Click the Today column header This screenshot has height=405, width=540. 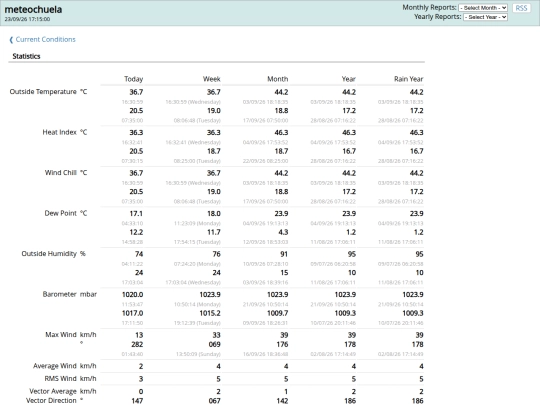pos(133,79)
